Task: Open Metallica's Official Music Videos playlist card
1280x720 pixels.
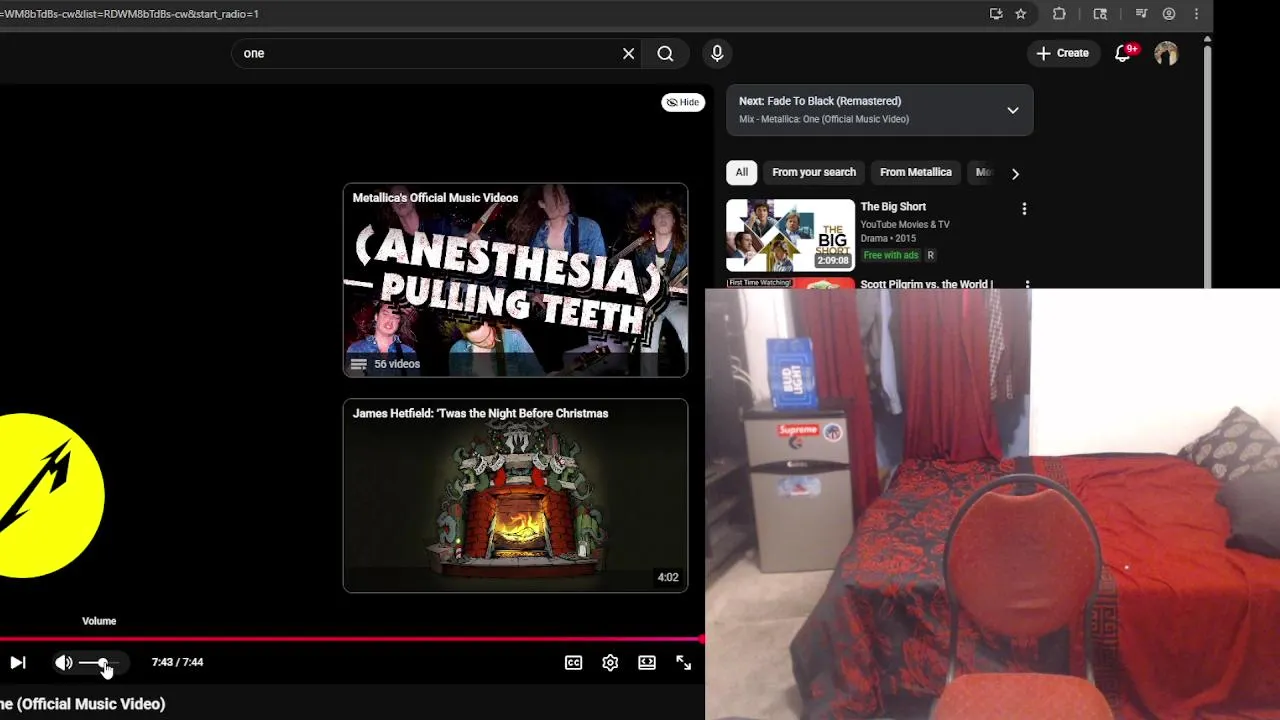Action: (515, 280)
